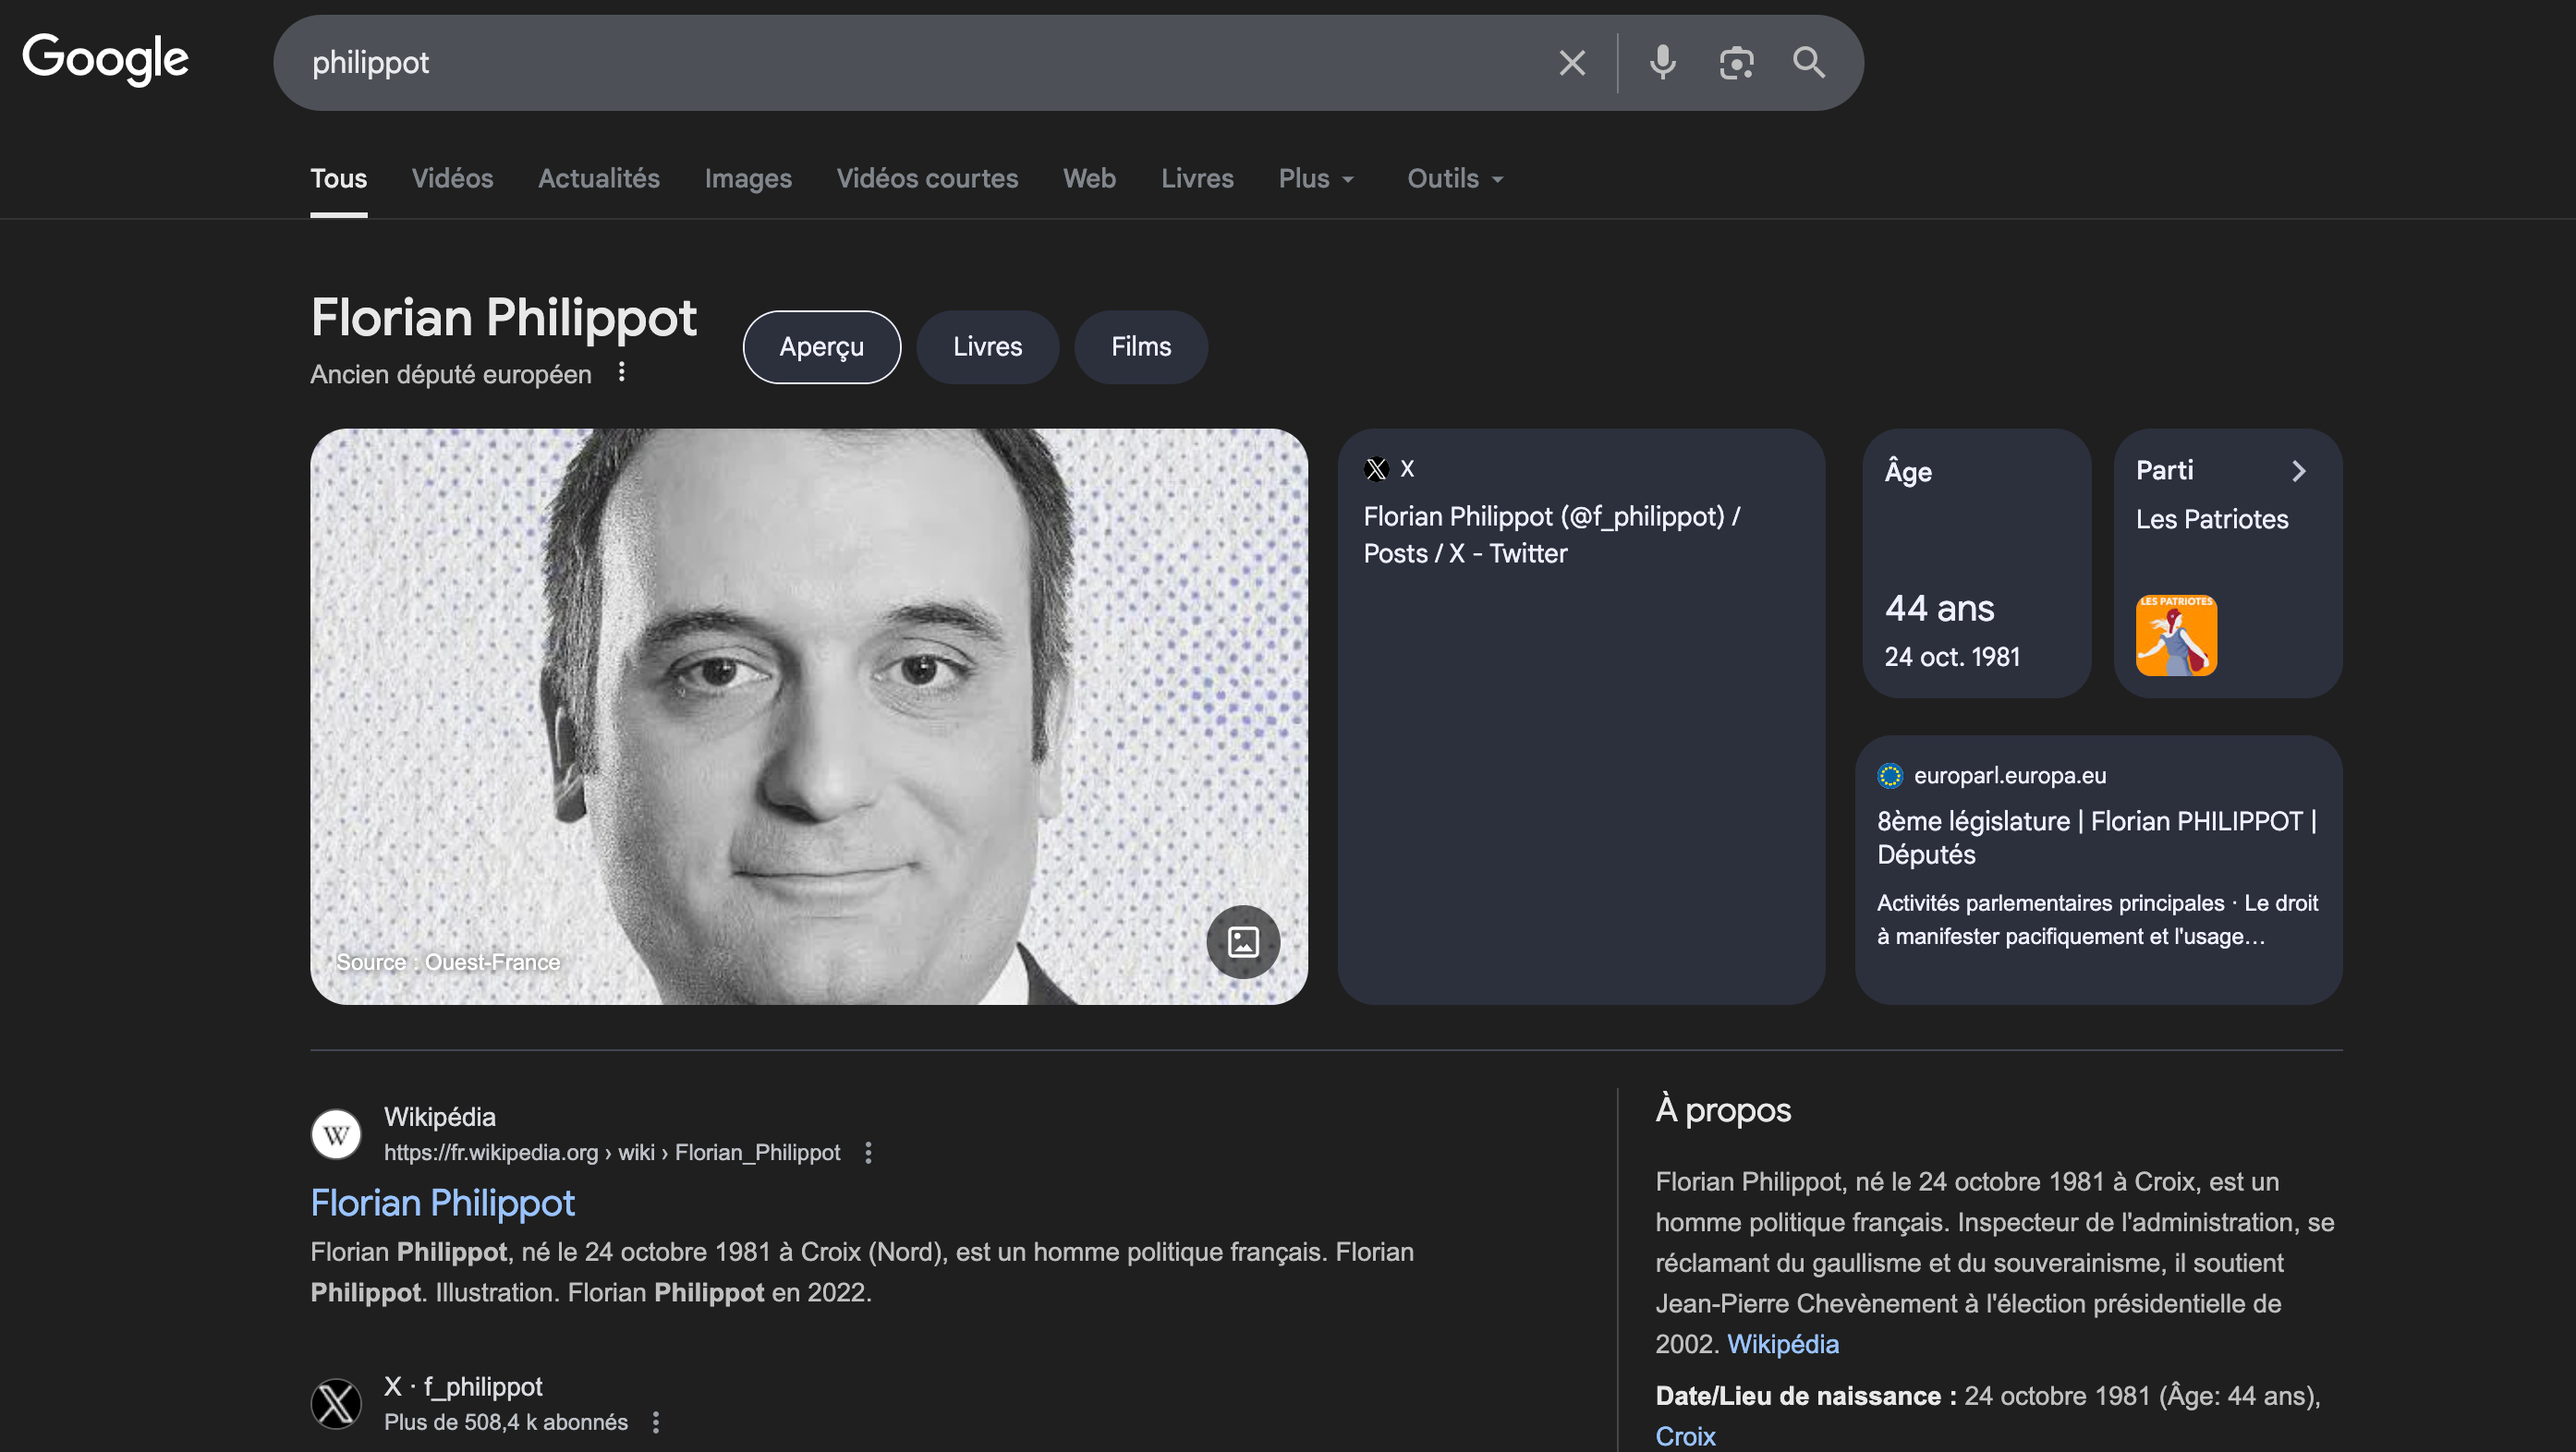The width and height of the screenshot is (2576, 1452).
Task: Open the Outils dropdown
Action: click(x=1455, y=178)
